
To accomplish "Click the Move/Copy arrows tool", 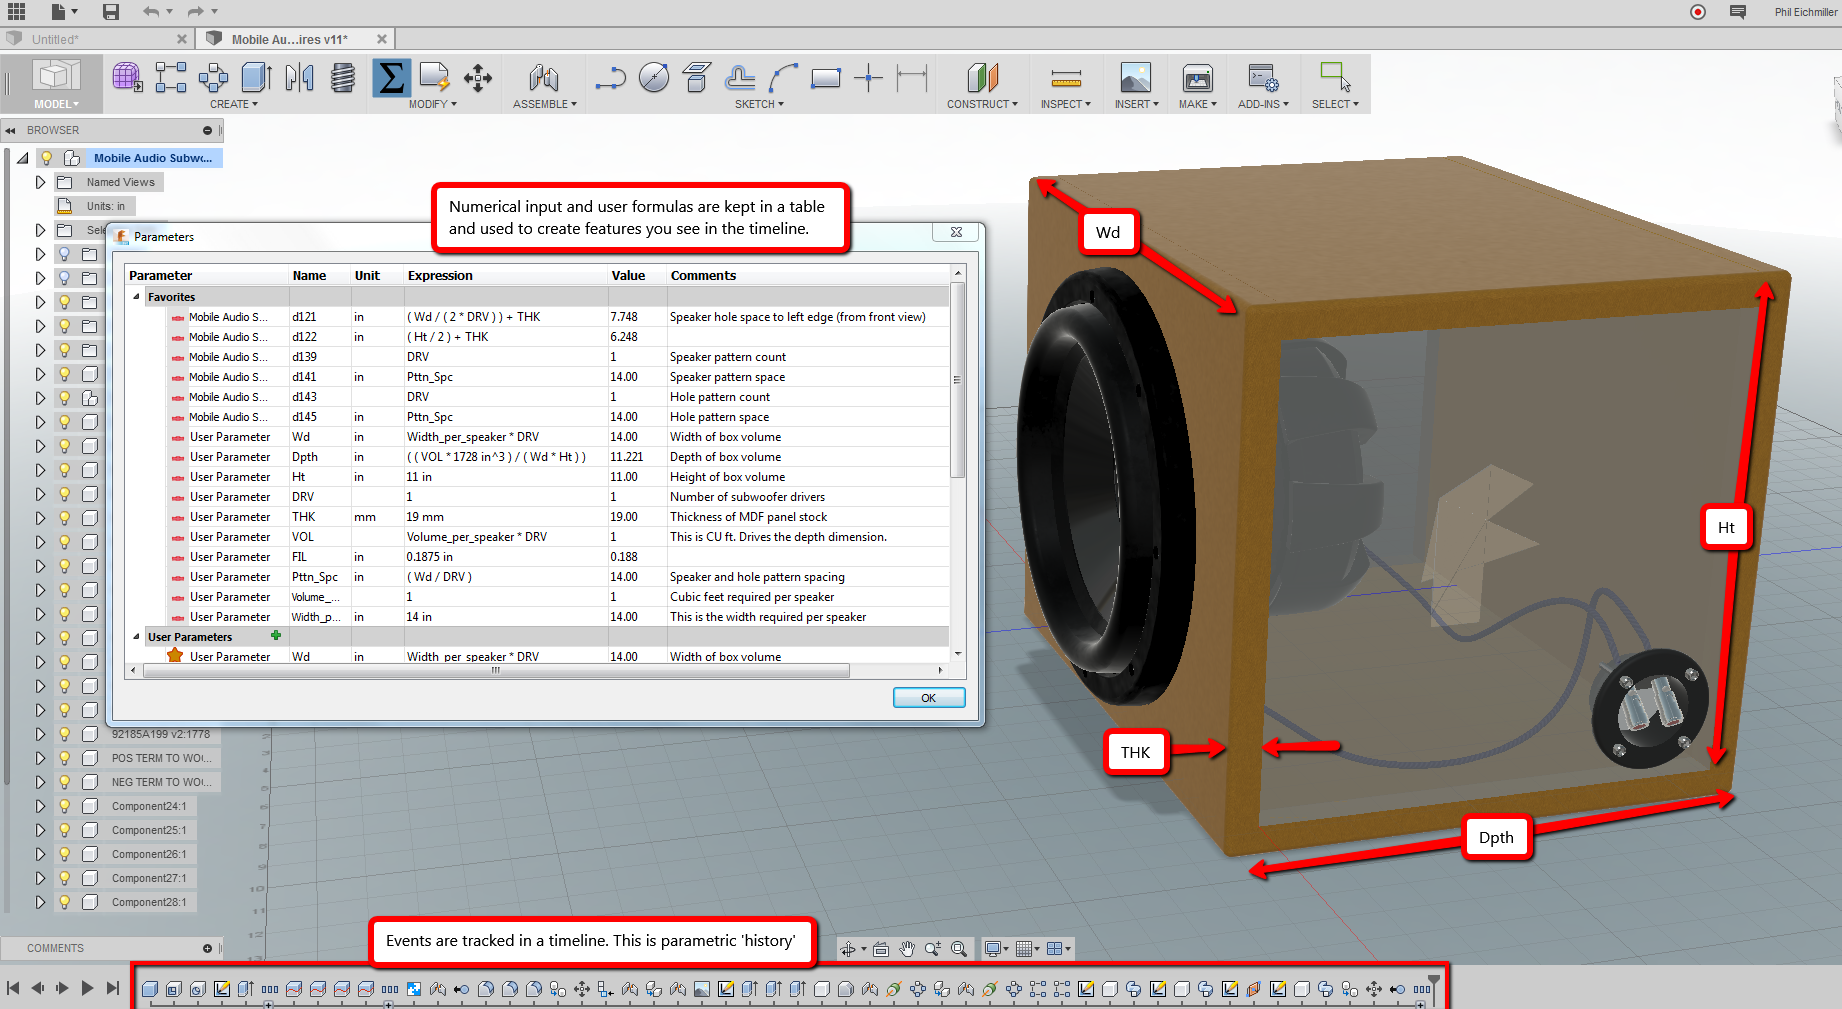I will coord(478,78).
